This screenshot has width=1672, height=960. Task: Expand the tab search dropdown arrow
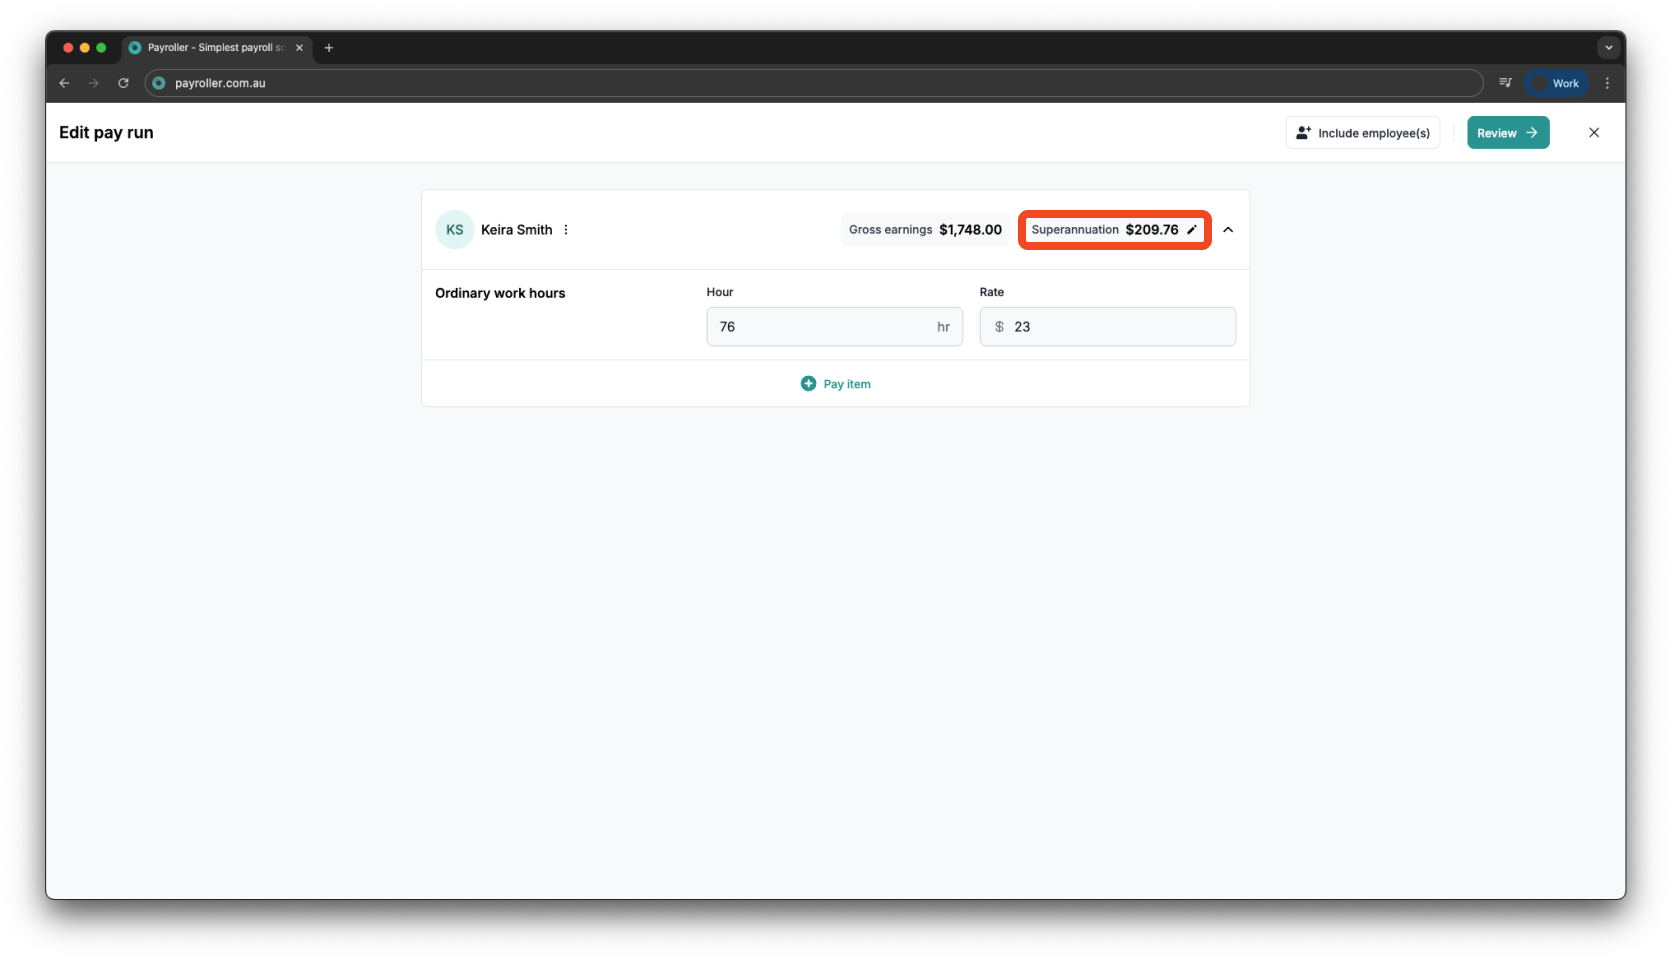[1608, 48]
